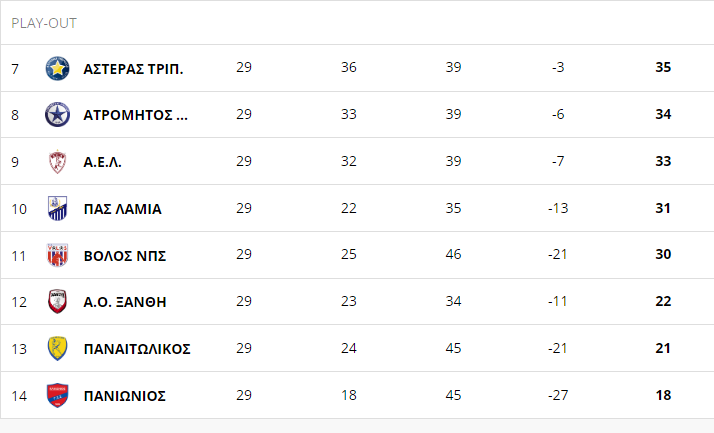Open the ΠΑΝΑΙΤΩΛΙΚΟΣ yellow crest
The image size is (714, 433).
pyautogui.click(x=57, y=348)
